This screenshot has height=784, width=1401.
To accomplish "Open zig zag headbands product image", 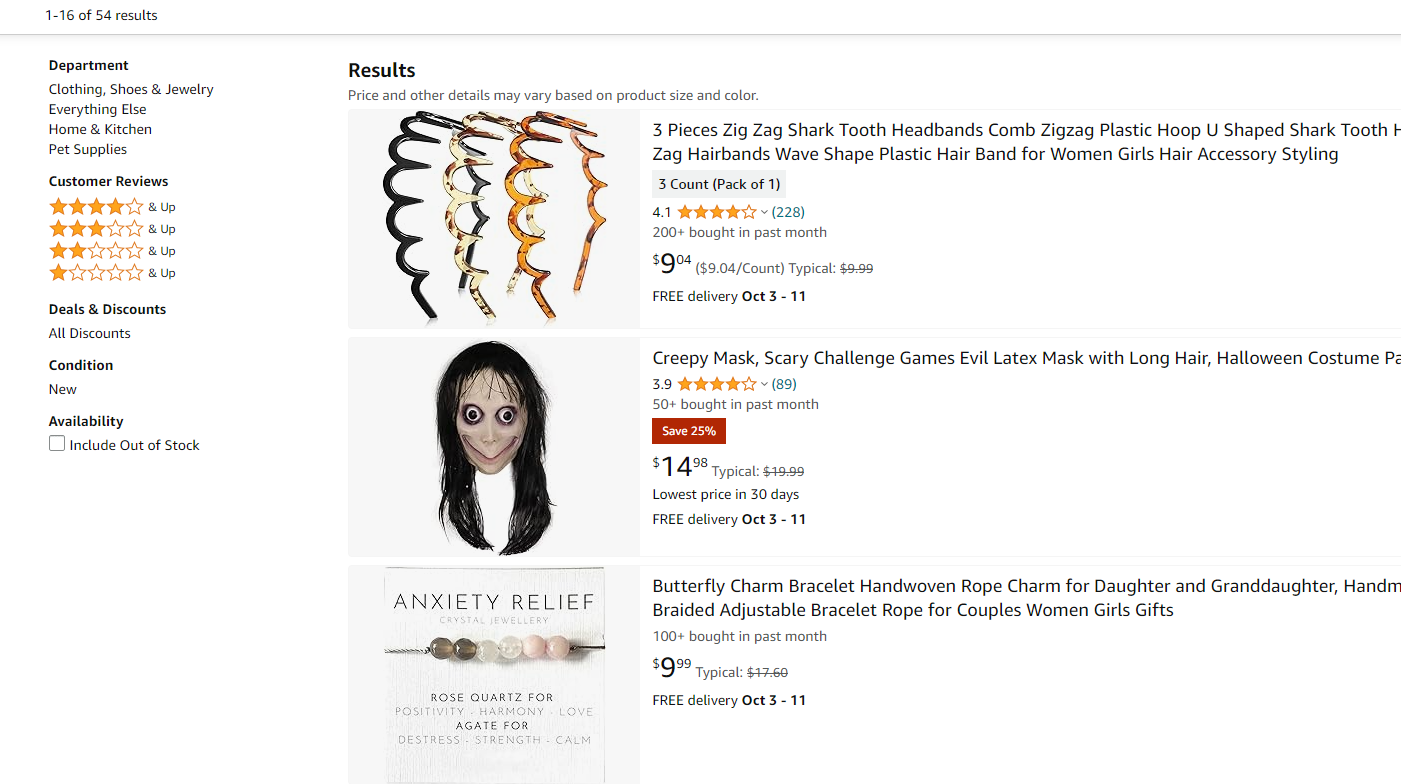I will click(494, 219).
